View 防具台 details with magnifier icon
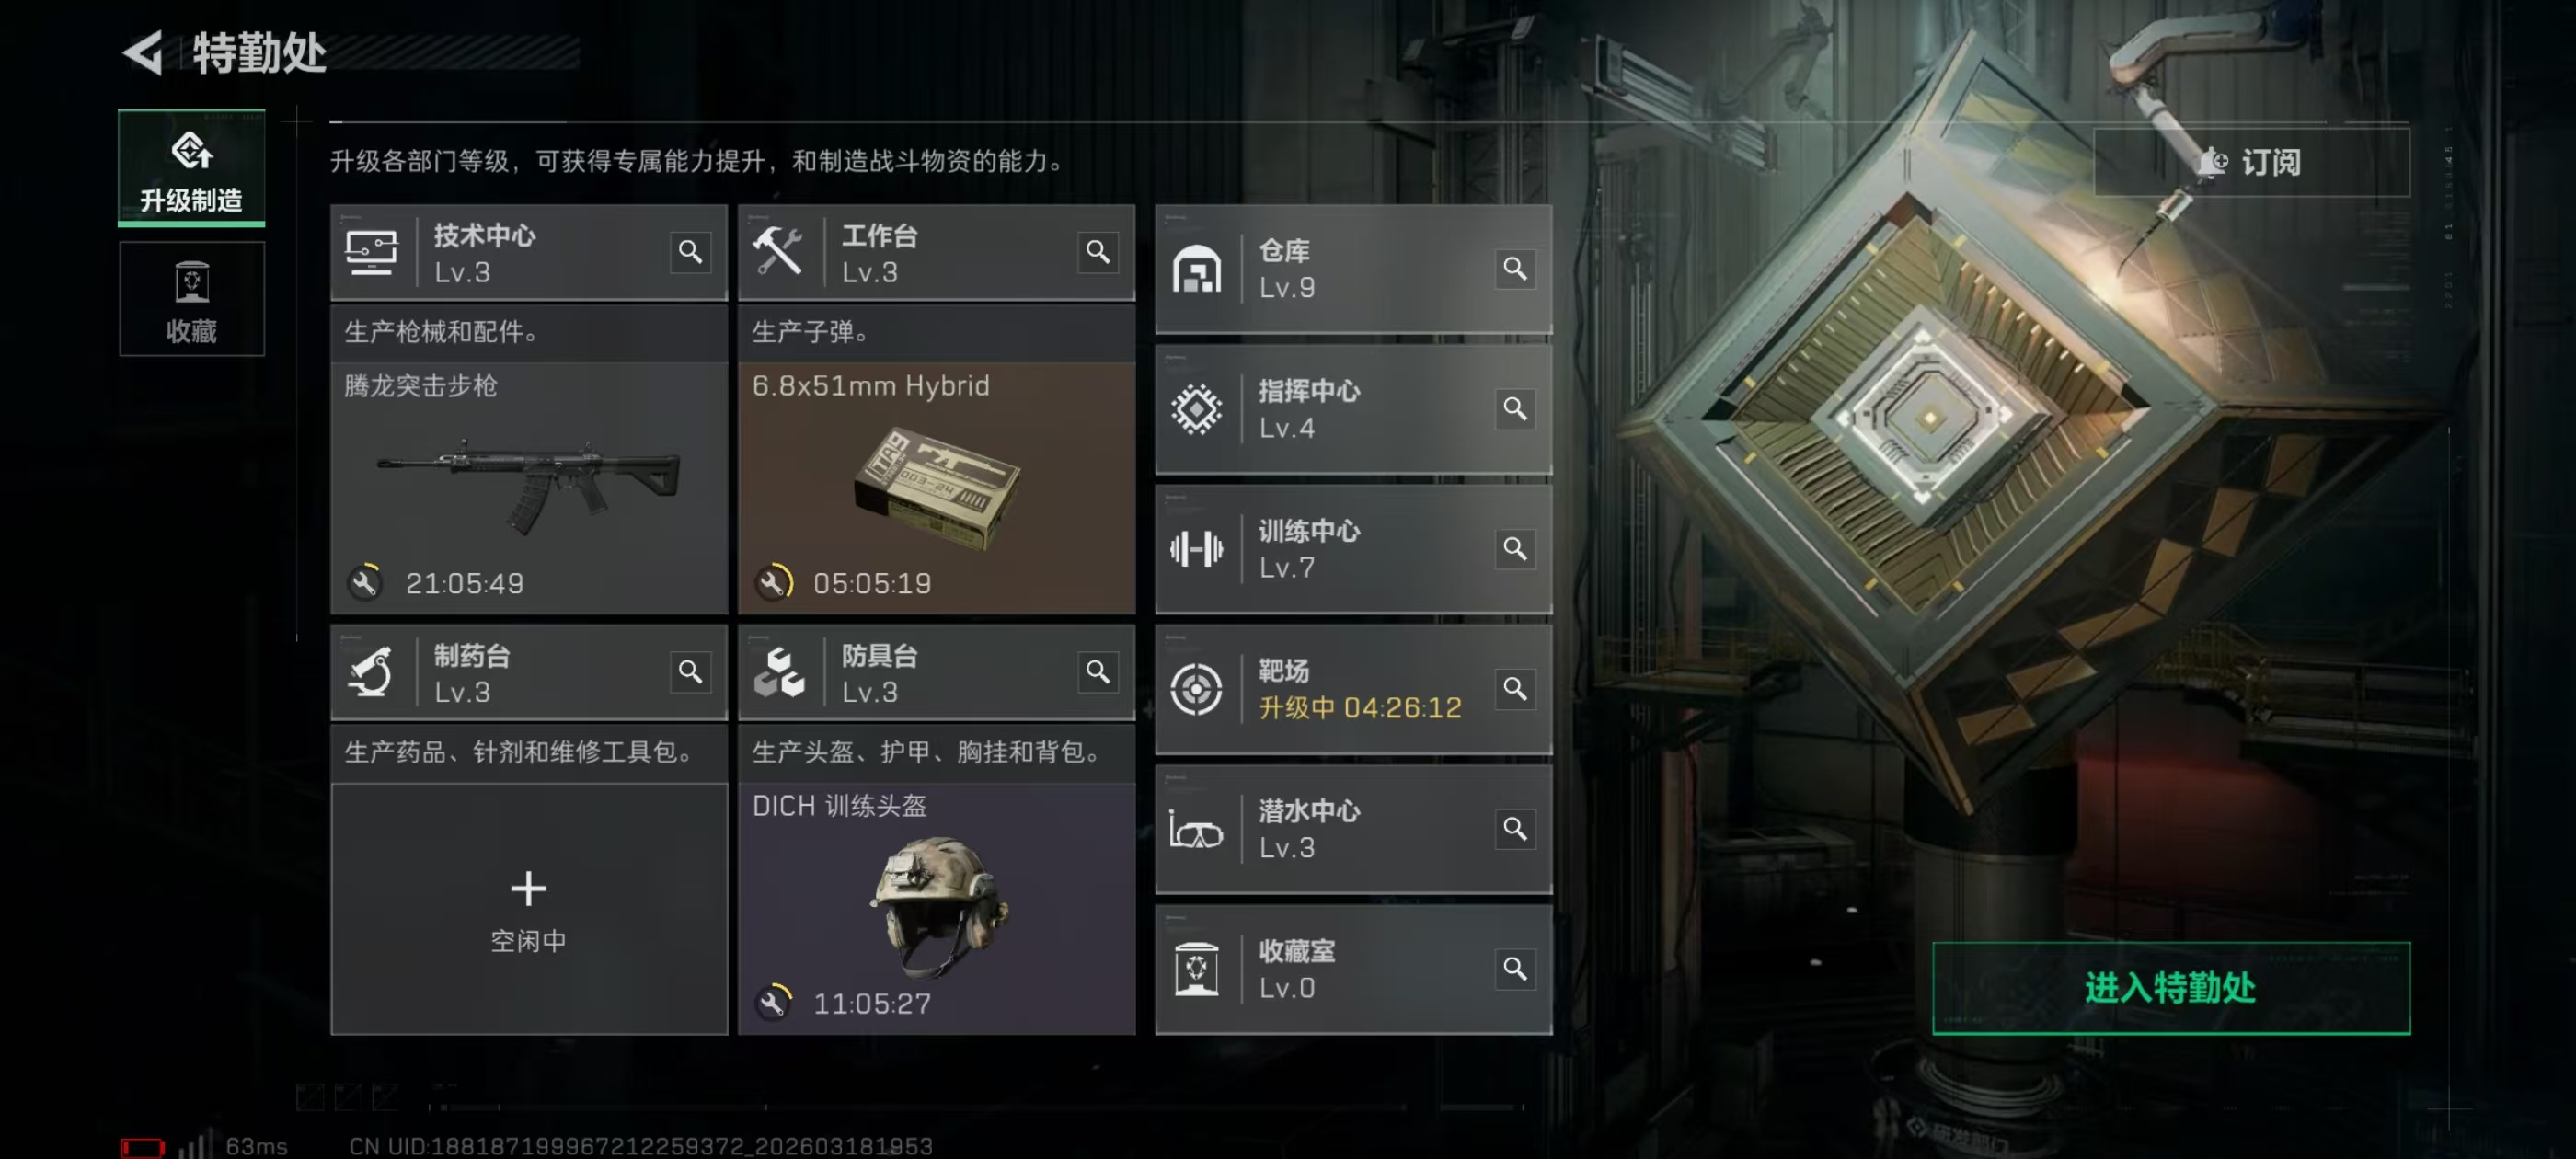2576x1159 pixels. (x=1098, y=672)
